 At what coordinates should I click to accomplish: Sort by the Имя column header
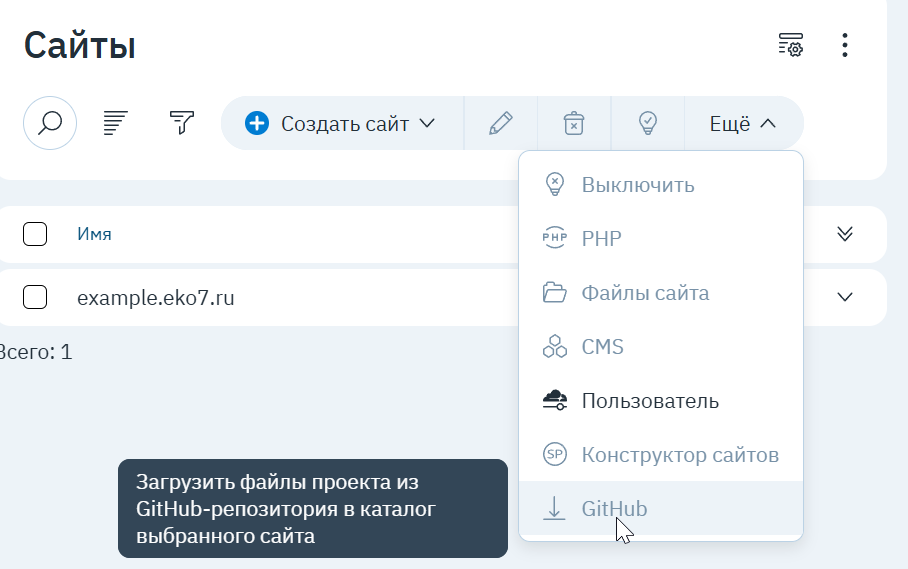coord(94,234)
